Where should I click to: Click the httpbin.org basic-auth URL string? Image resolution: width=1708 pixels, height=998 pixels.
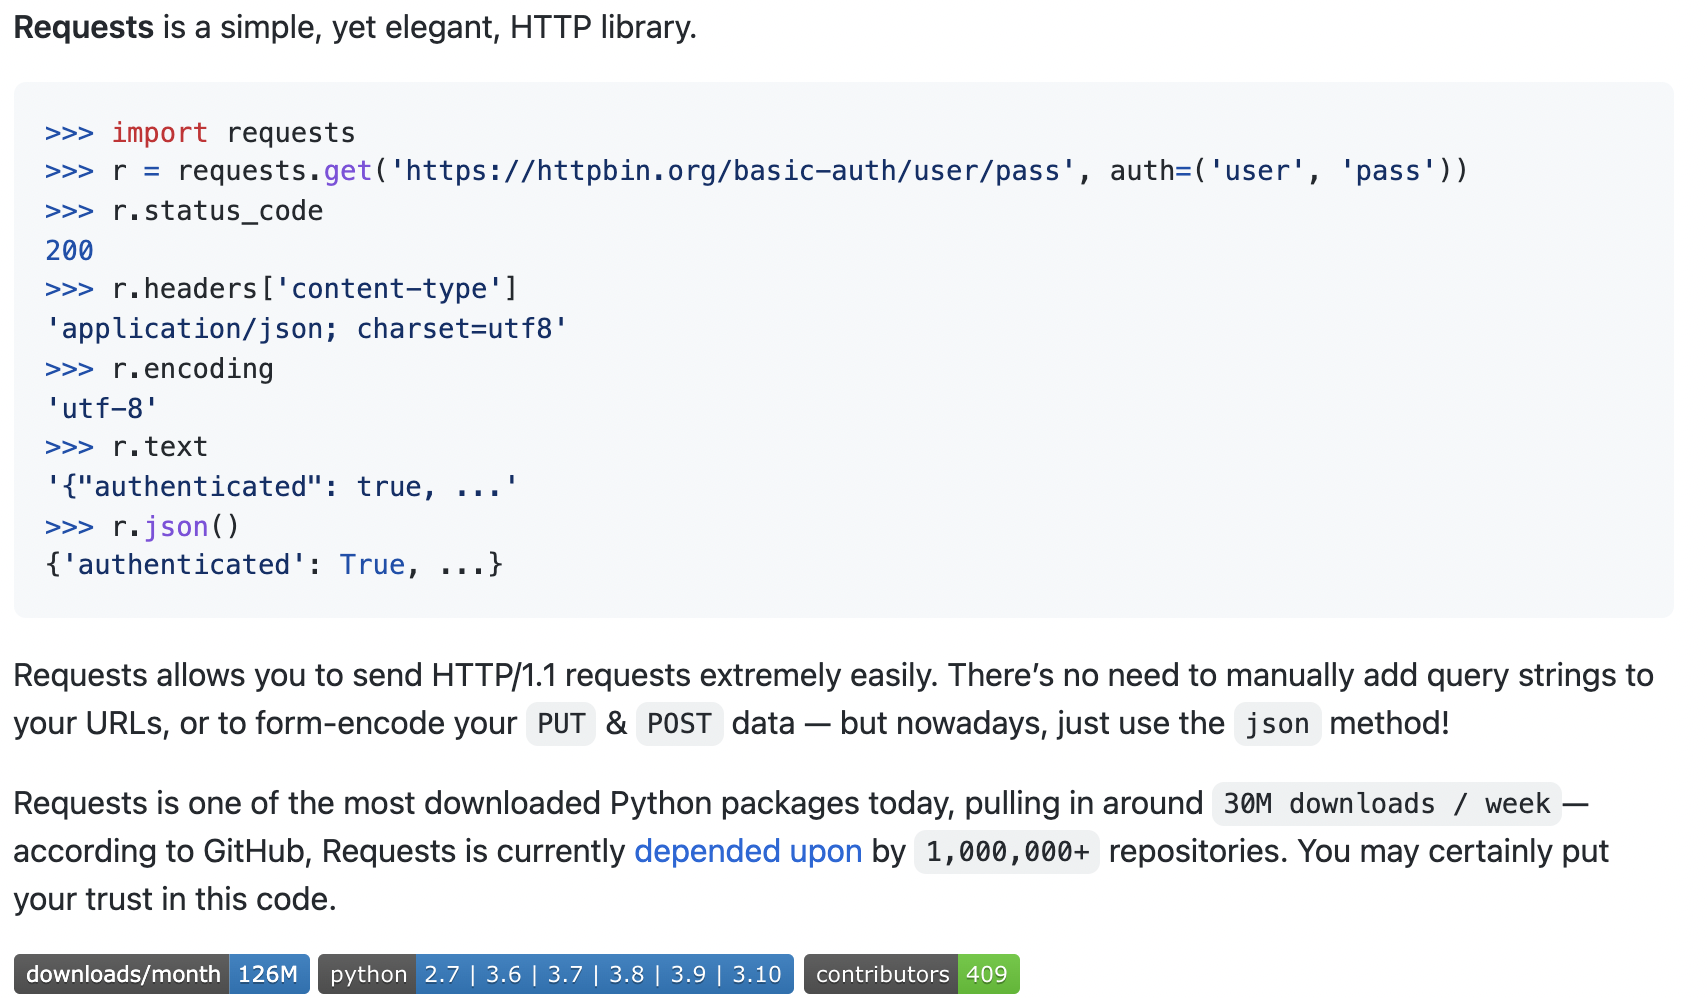(x=733, y=171)
